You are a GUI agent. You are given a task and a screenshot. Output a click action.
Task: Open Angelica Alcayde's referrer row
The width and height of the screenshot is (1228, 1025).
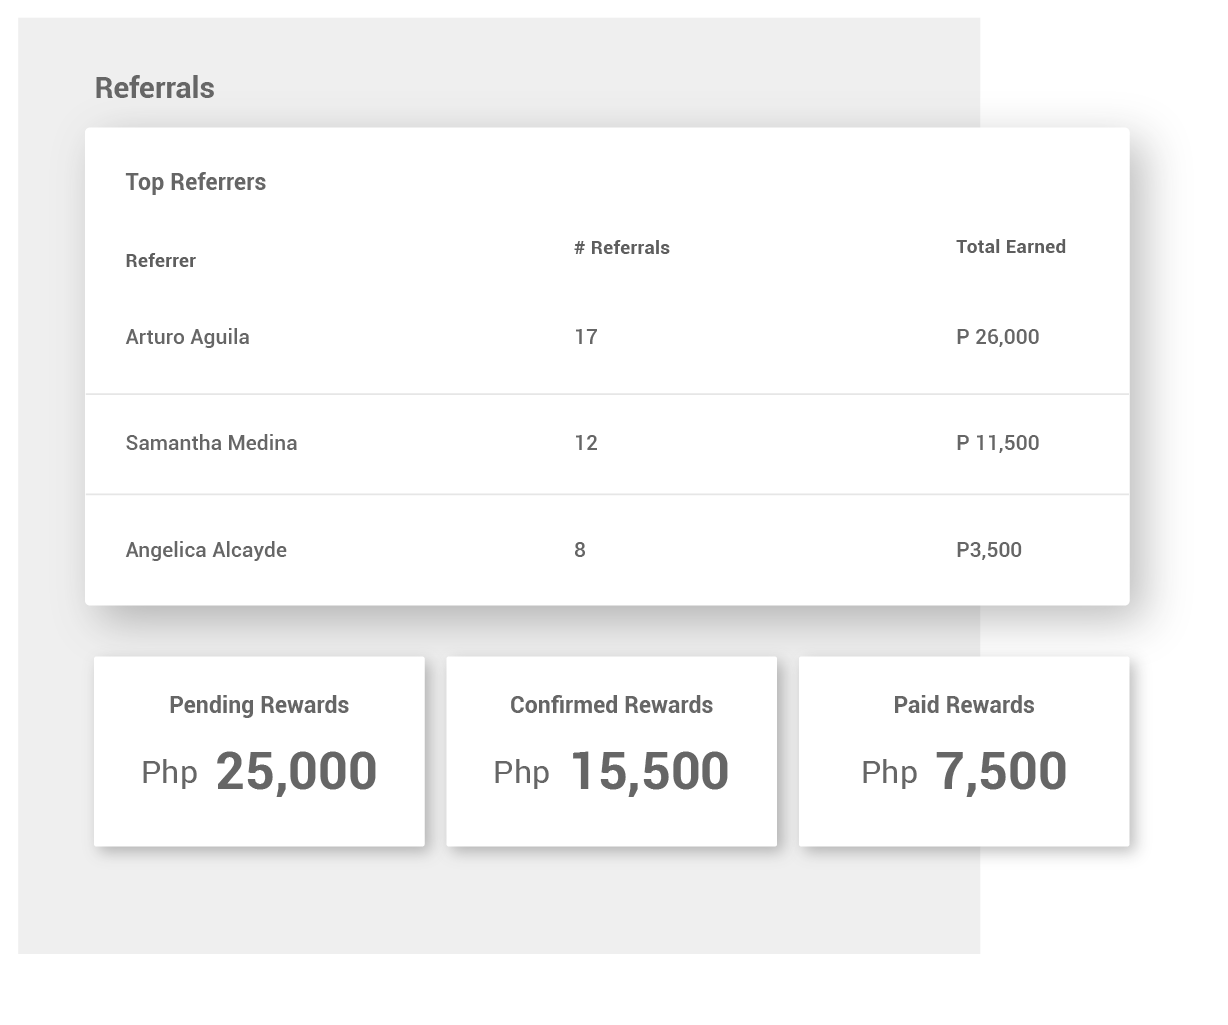click(607, 550)
